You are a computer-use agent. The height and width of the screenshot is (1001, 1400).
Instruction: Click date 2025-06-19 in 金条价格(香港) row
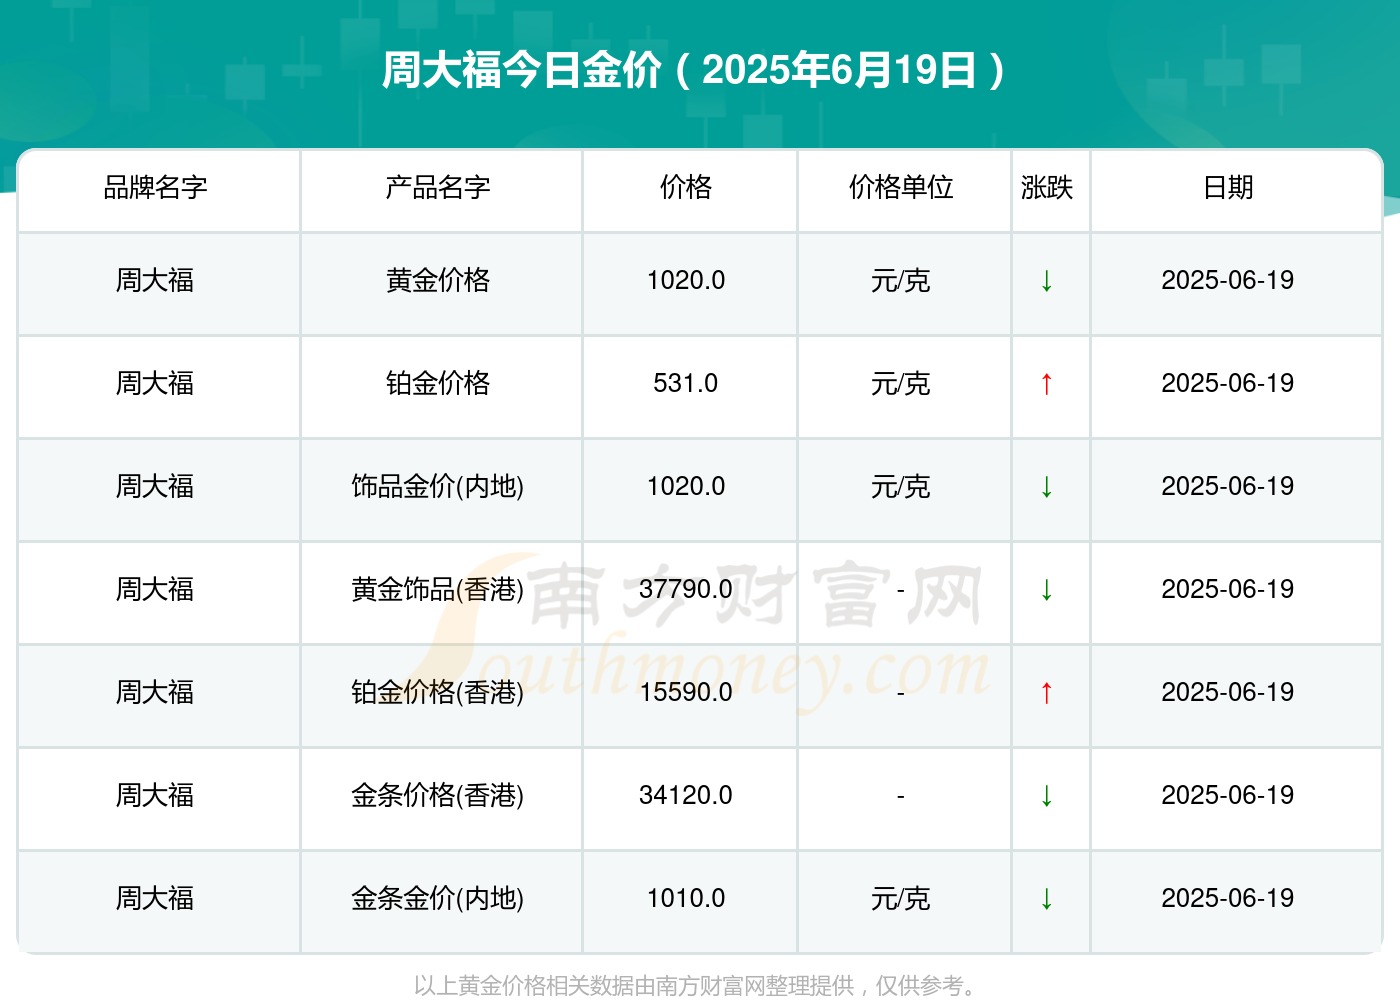pos(1228,795)
